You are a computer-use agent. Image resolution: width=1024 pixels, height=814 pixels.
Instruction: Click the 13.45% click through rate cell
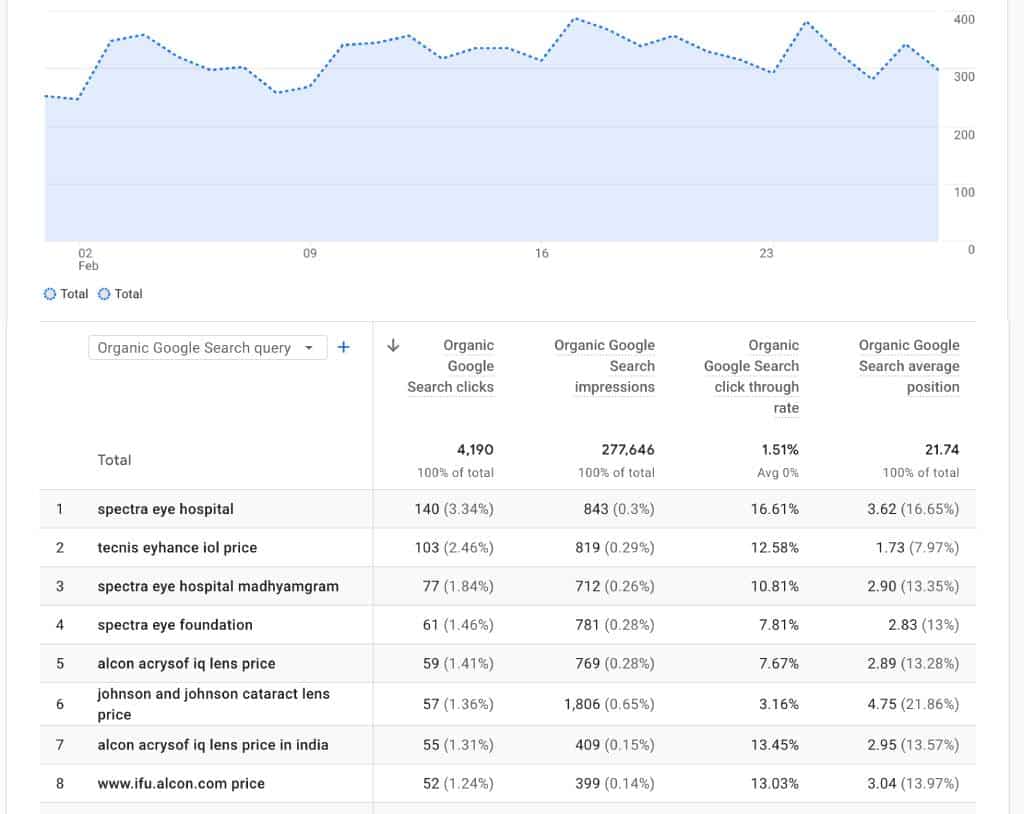click(775, 745)
